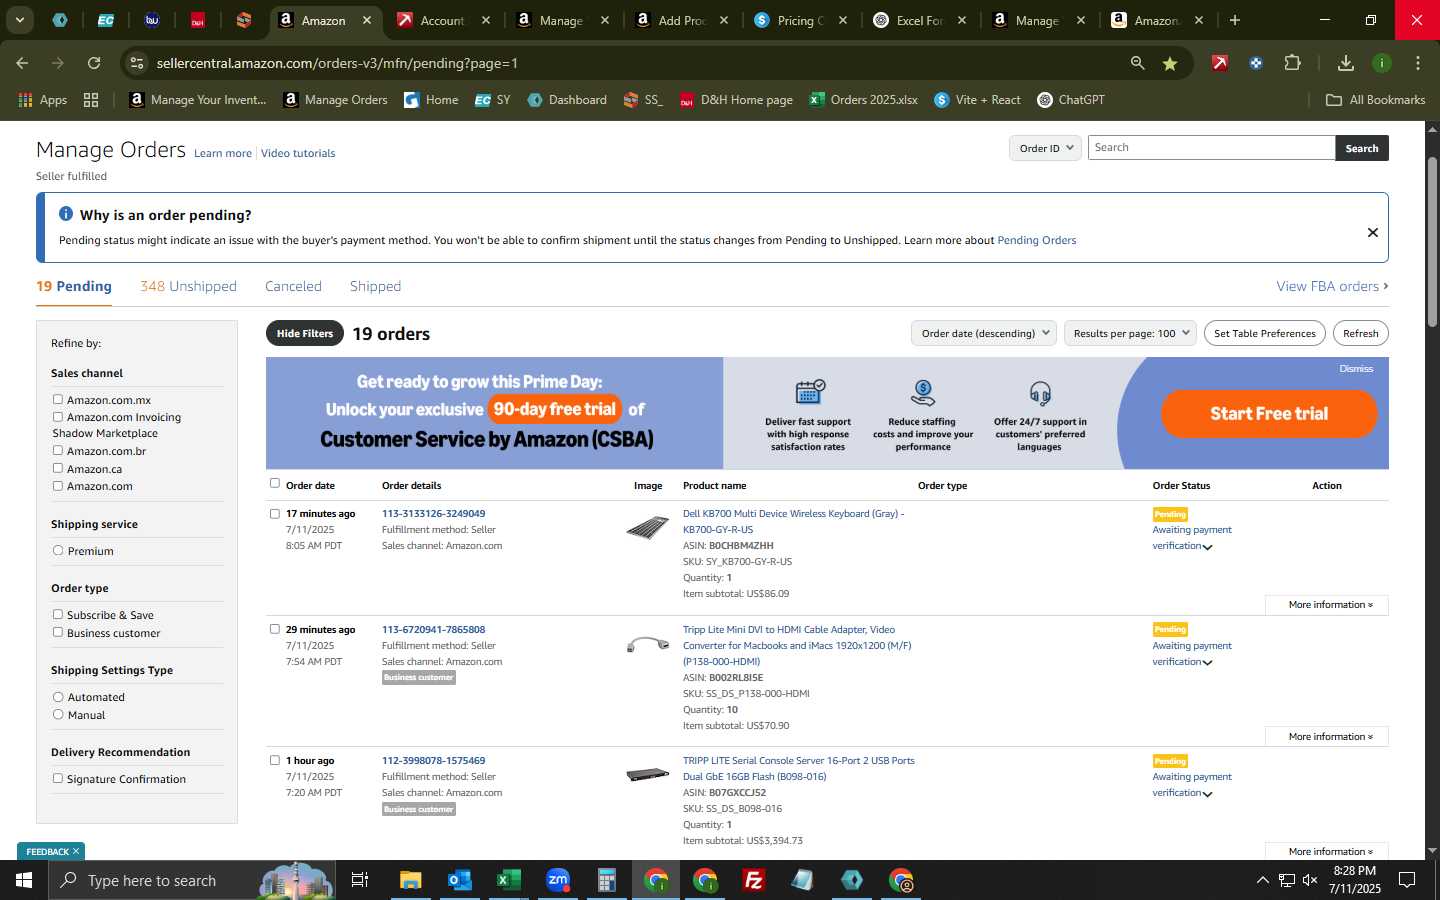Click in the order Search field
1440x900 pixels.
[1211, 148]
